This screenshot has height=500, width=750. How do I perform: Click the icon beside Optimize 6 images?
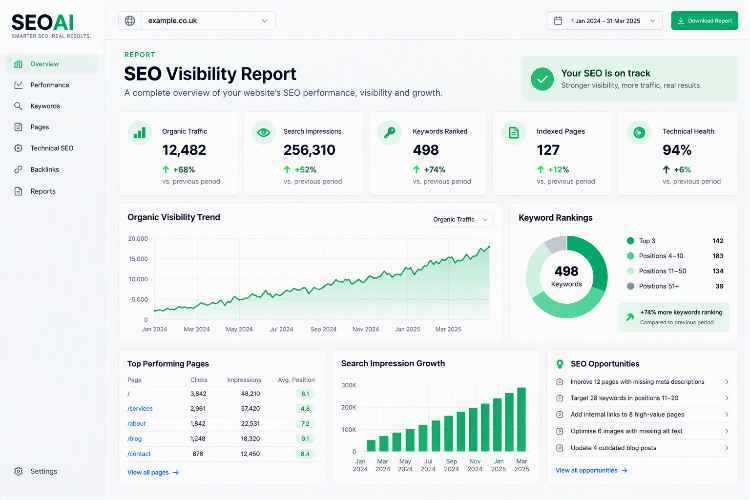click(560, 432)
